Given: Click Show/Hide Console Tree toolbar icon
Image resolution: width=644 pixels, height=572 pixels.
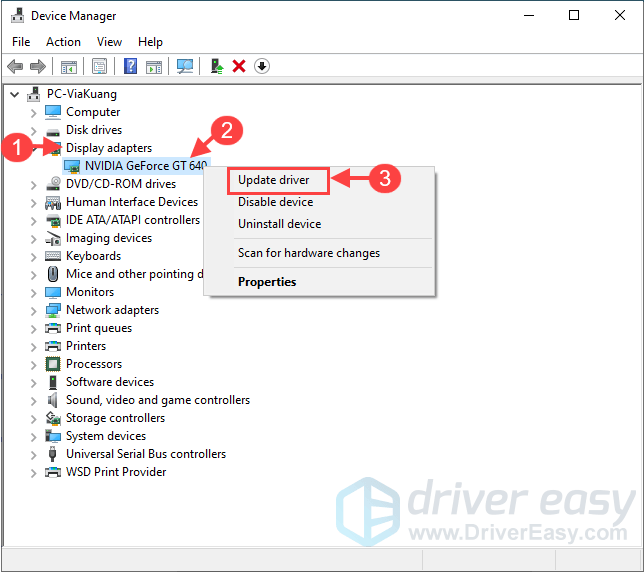Looking at the screenshot, I should 69,67.
